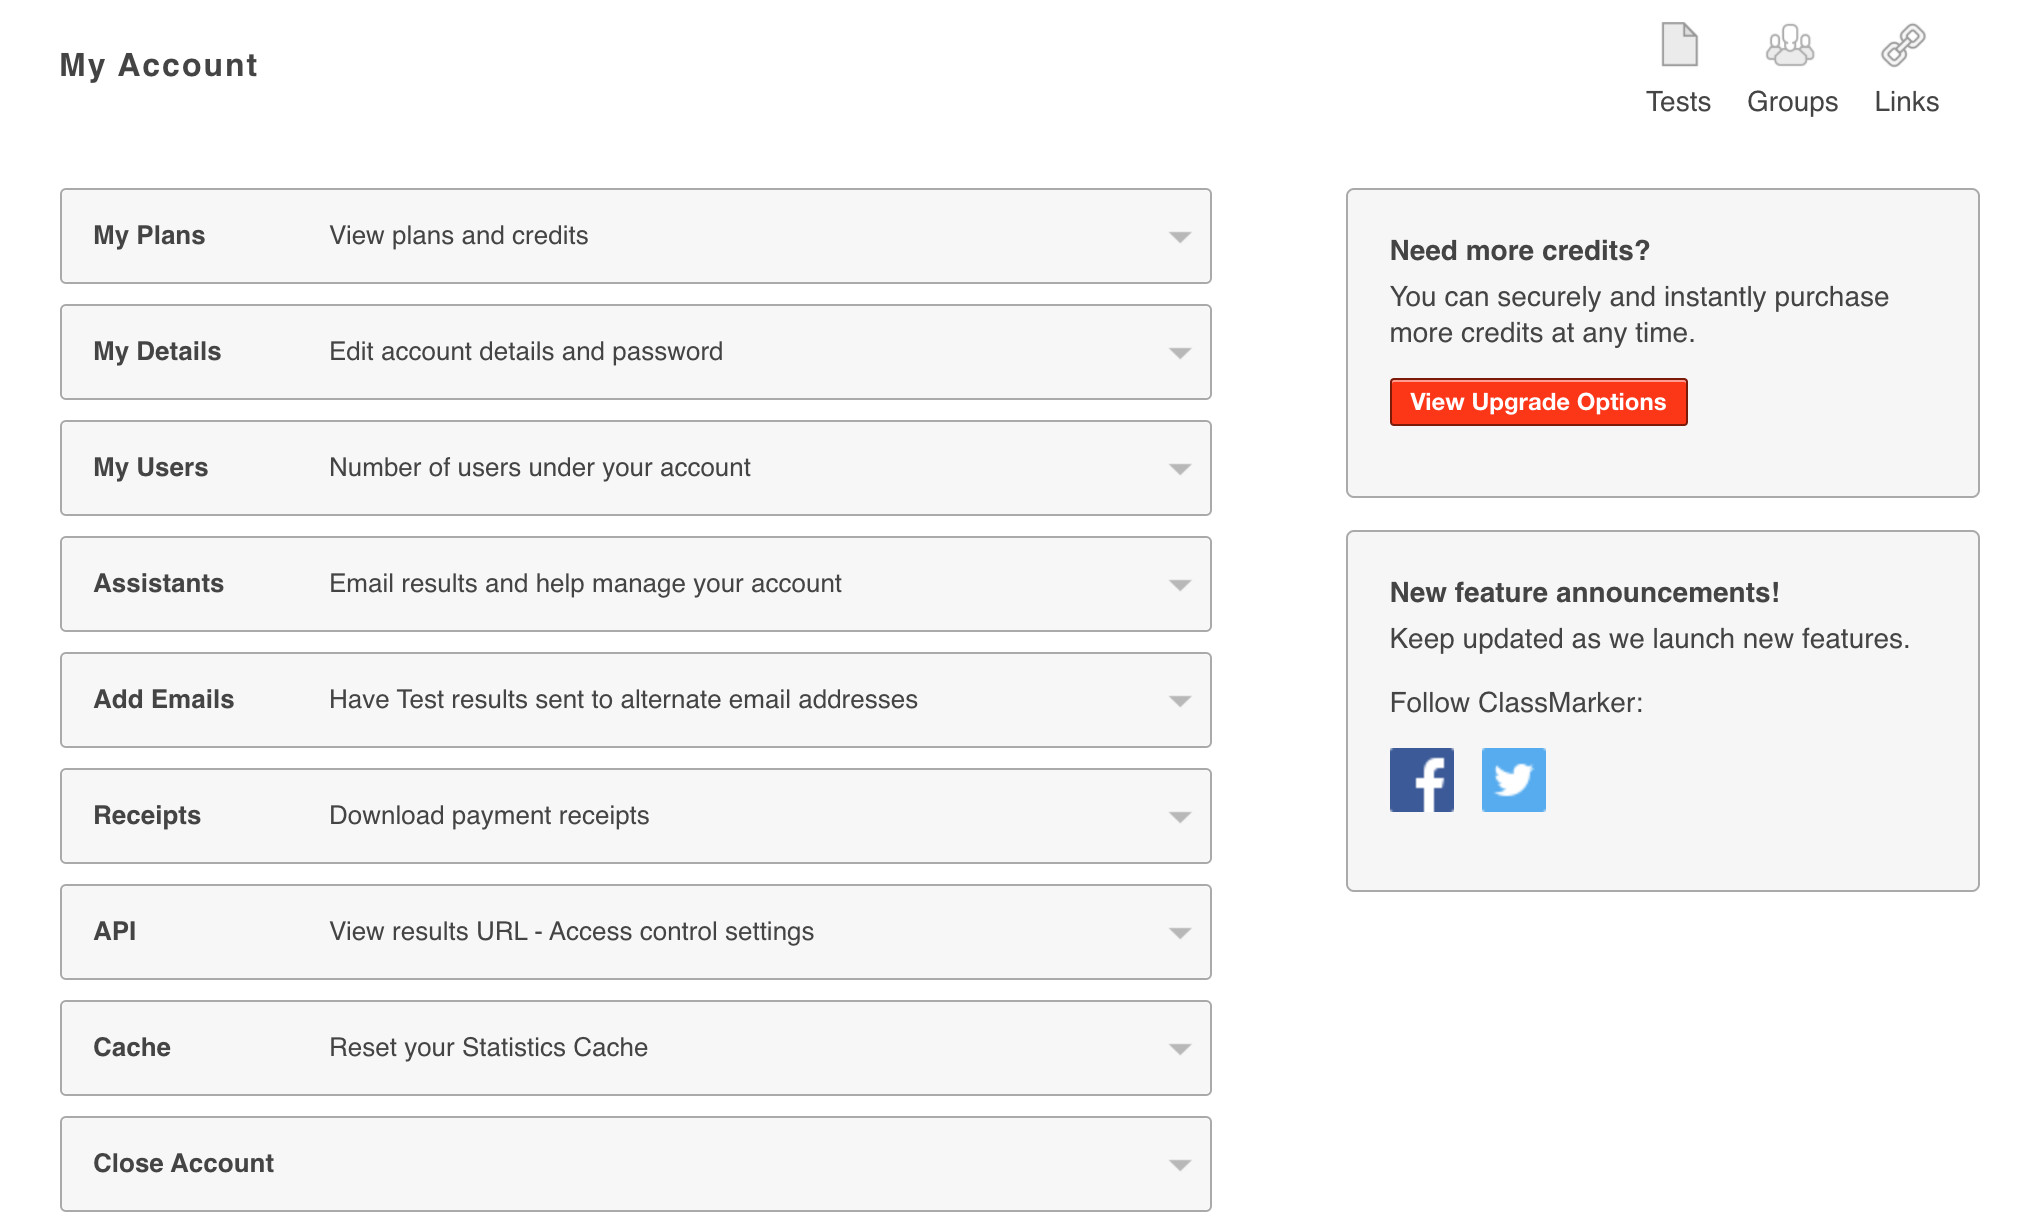
Task: Visit ClassMarker's Facebook page
Action: 1421,780
